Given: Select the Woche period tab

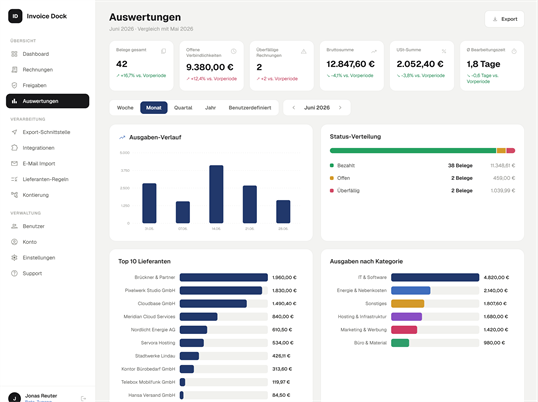Looking at the screenshot, I should (x=125, y=108).
